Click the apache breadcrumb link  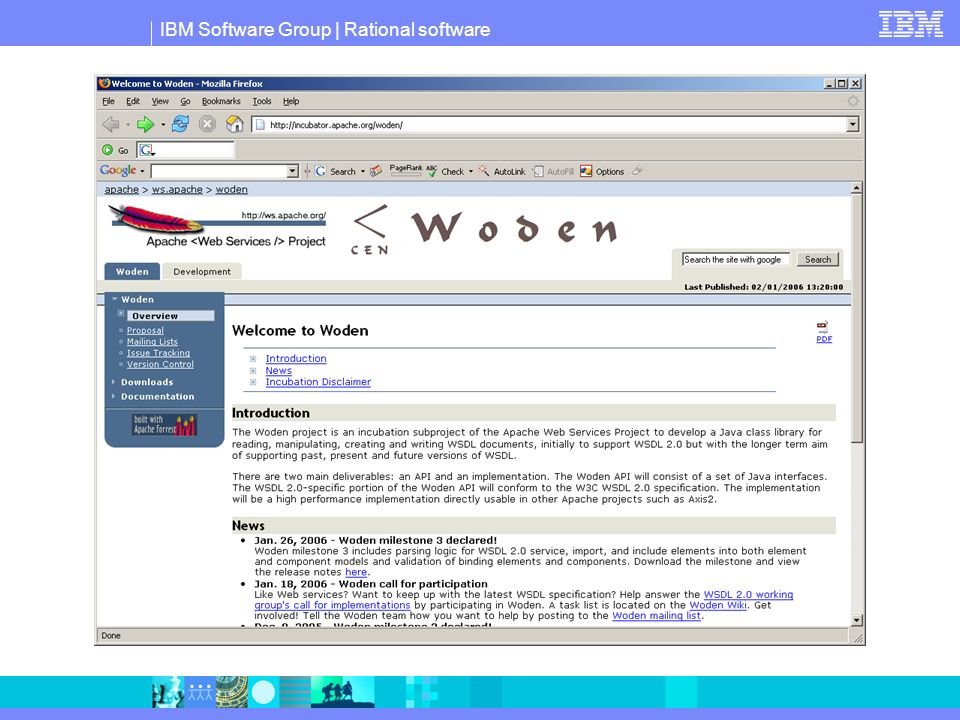click(122, 189)
